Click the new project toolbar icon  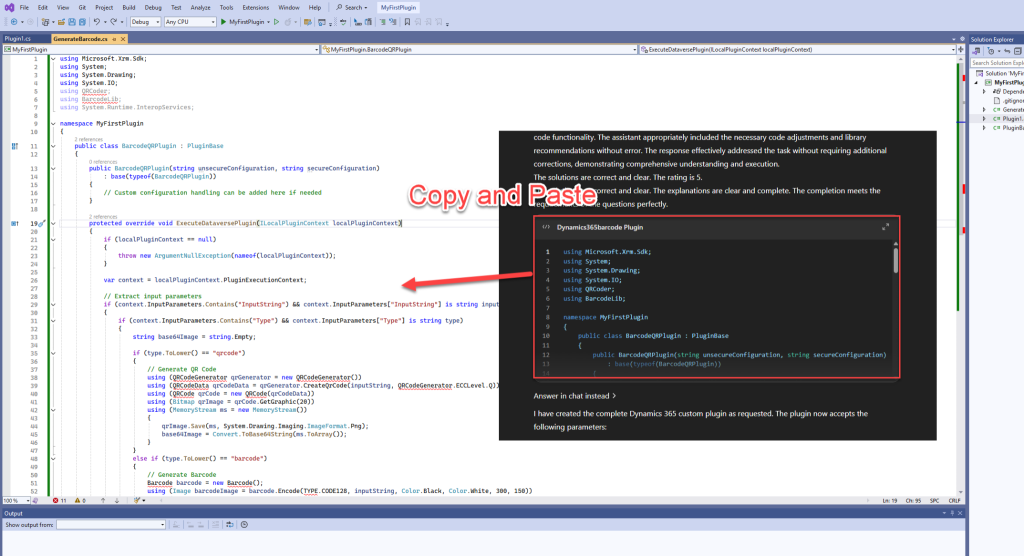coord(46,22)
